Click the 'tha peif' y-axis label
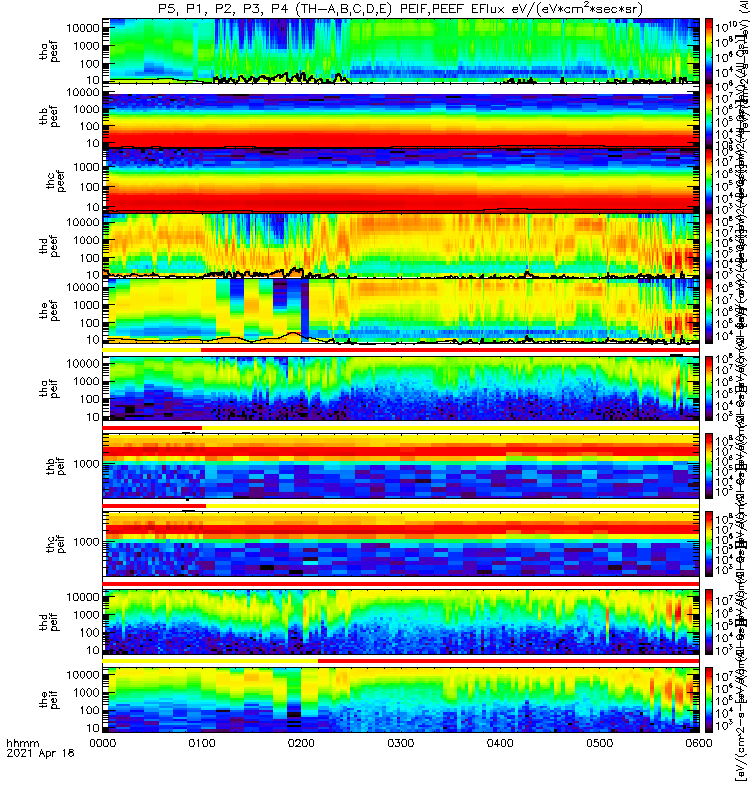Viewport: 750px width, 800px height. click(x=49, y=388)
